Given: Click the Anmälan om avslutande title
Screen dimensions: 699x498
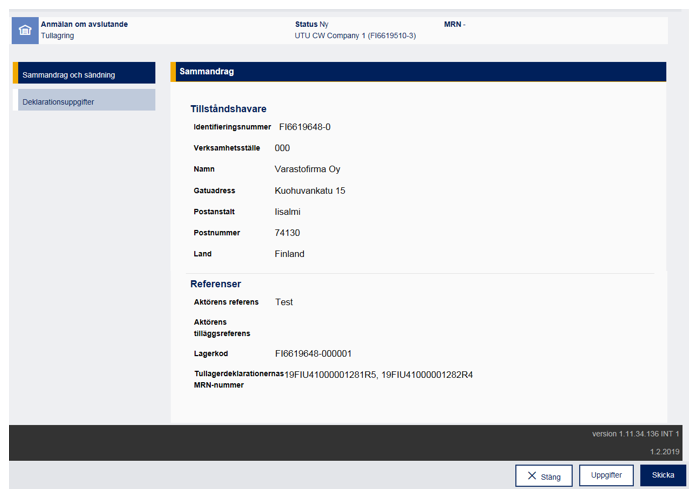Looking at the screenshot, I should pos(84,24).
